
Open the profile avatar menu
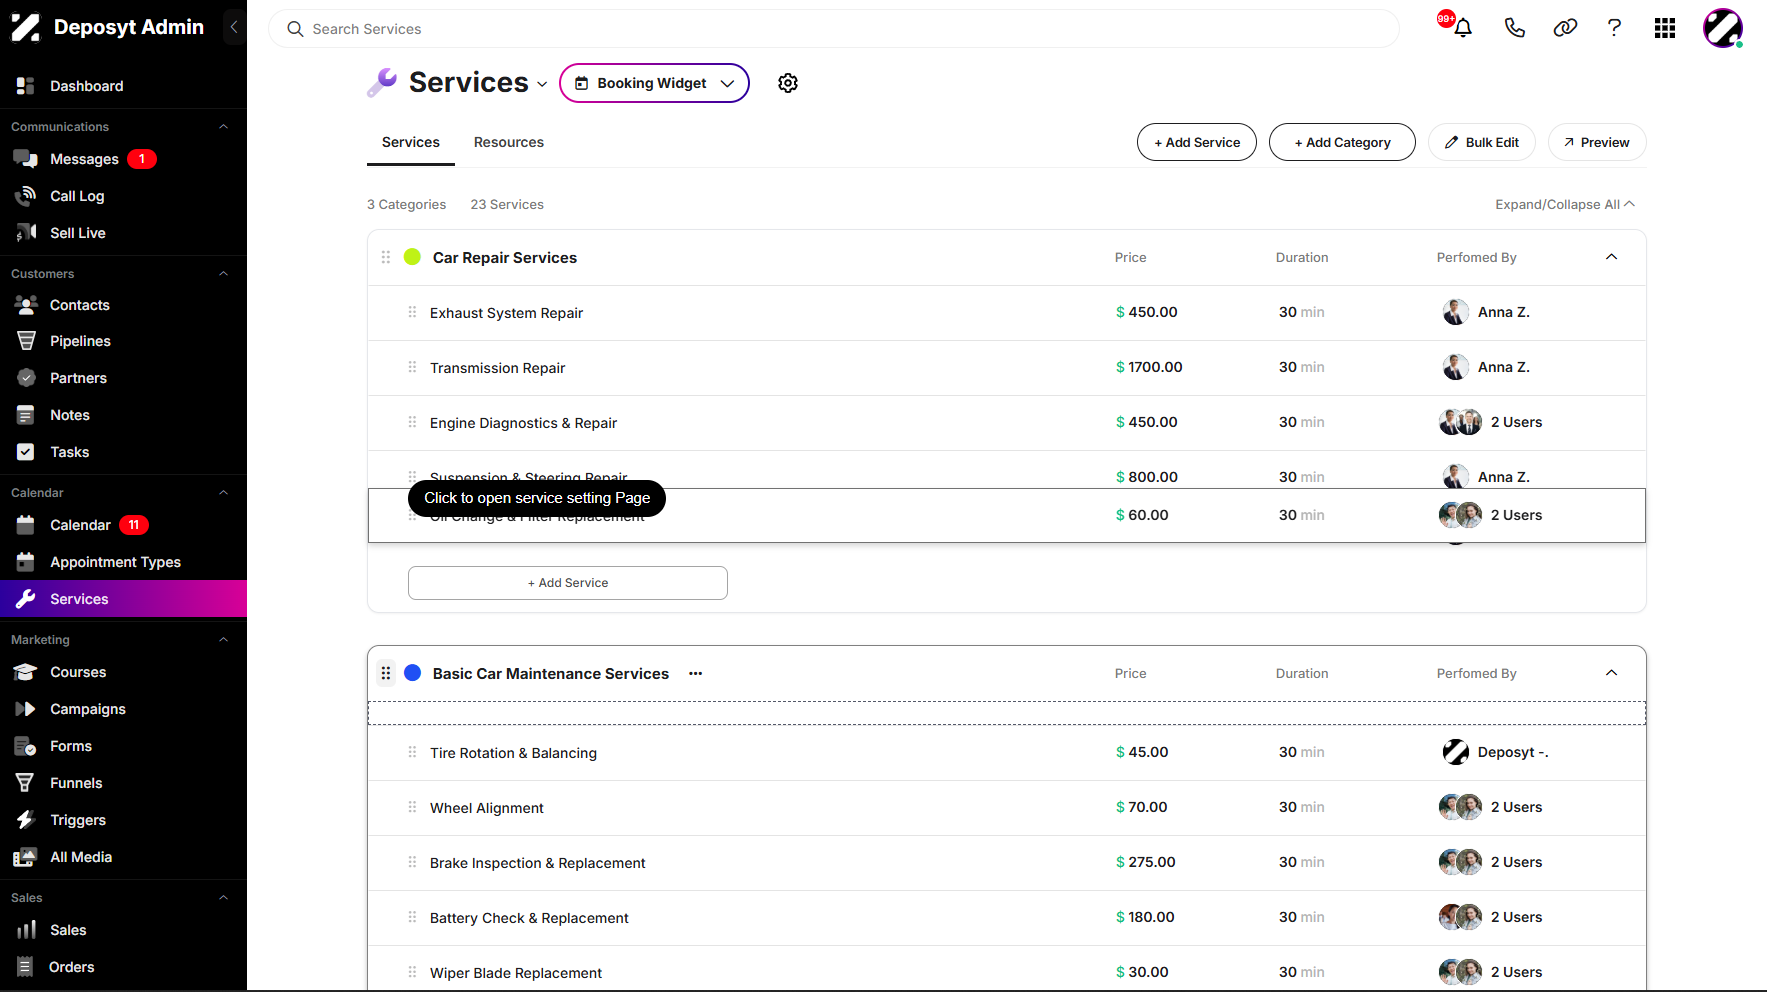tap(1723, 28)
